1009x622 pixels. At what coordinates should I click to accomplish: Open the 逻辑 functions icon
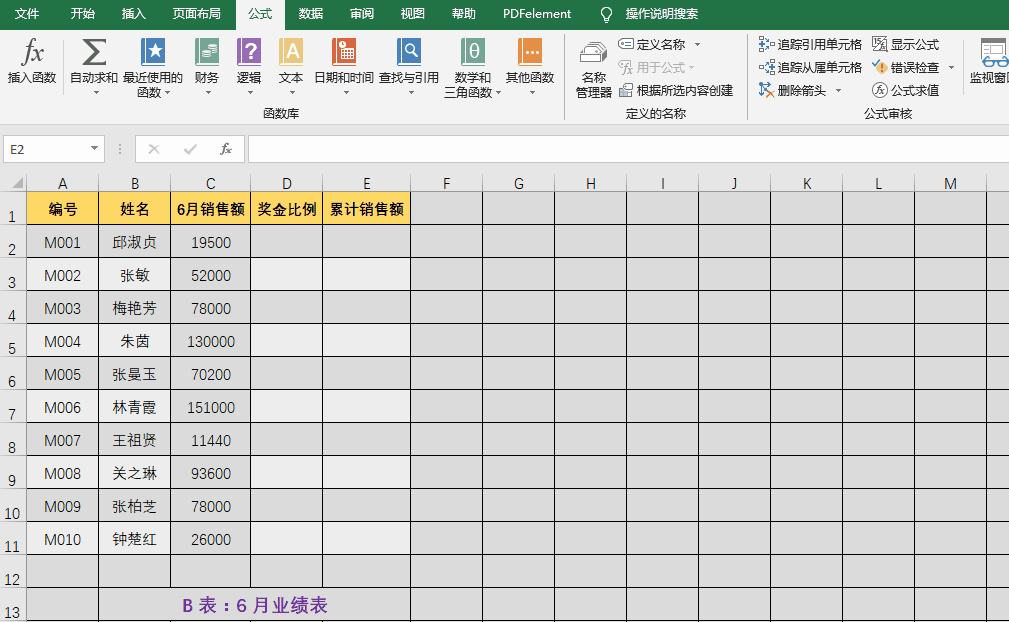coord(249,51)
